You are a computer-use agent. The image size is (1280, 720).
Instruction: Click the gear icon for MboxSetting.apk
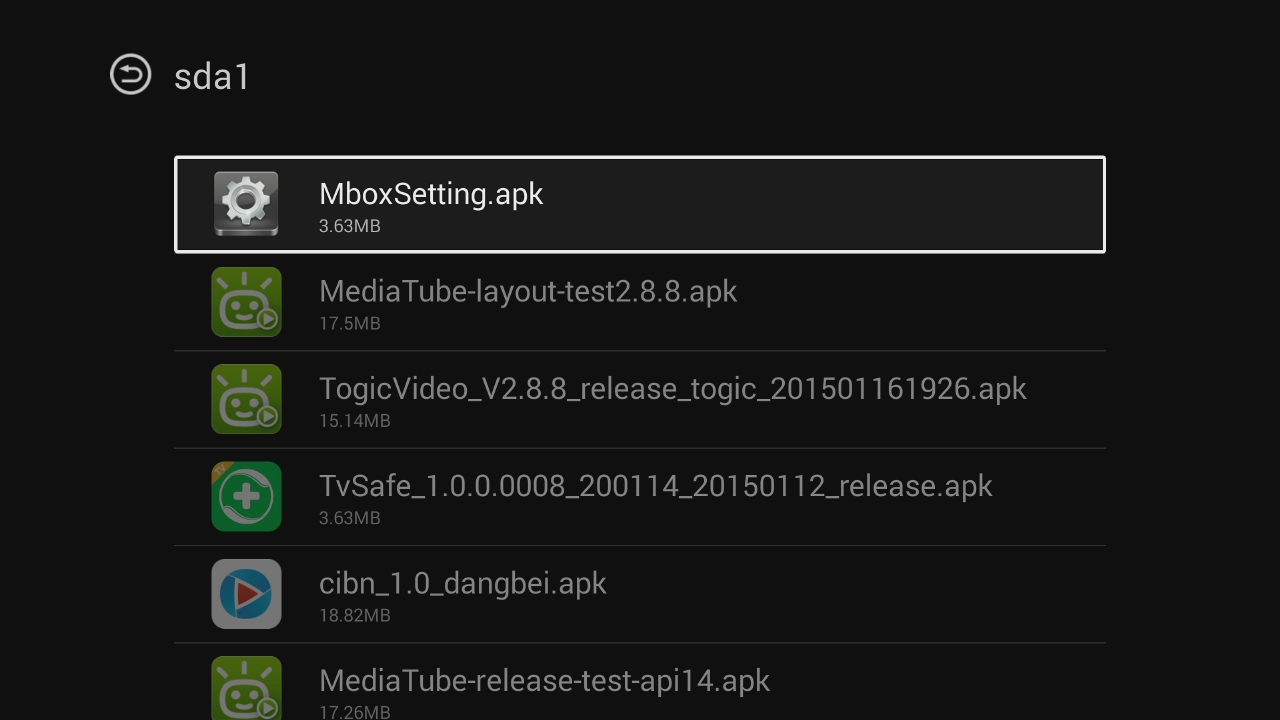(246, 204)
